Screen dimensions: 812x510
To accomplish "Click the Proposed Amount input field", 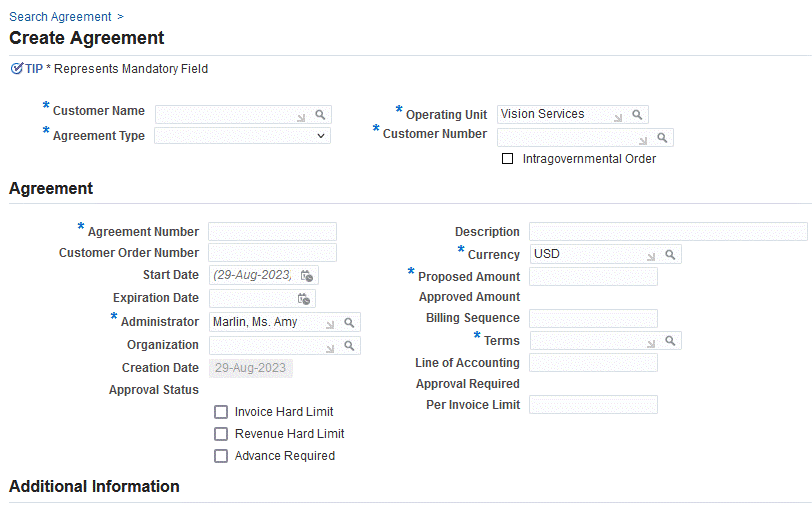I will 593,277.
